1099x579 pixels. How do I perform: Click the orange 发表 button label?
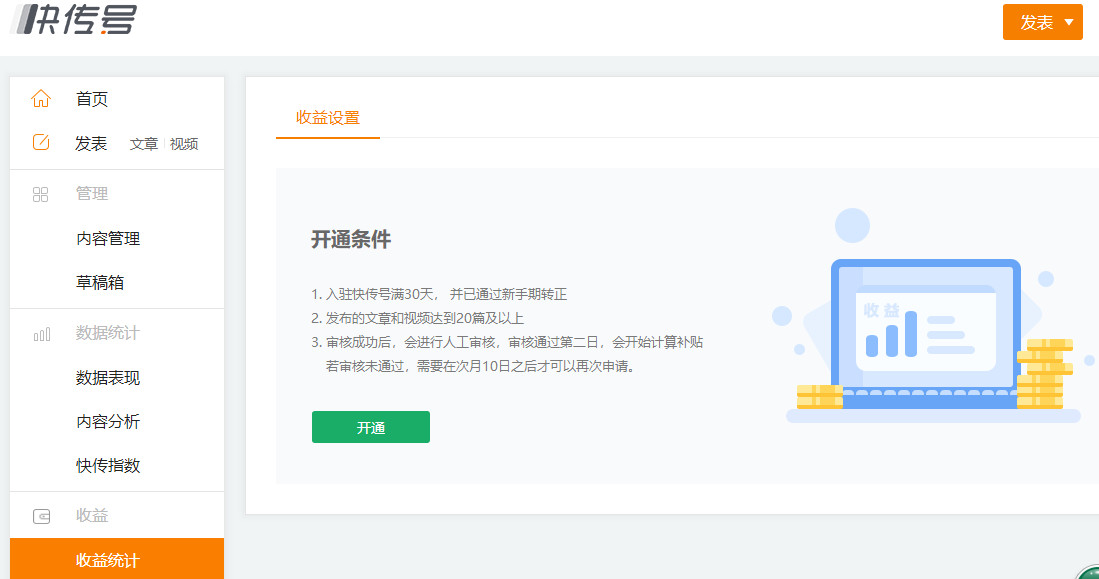click(x=1037, y=22)
